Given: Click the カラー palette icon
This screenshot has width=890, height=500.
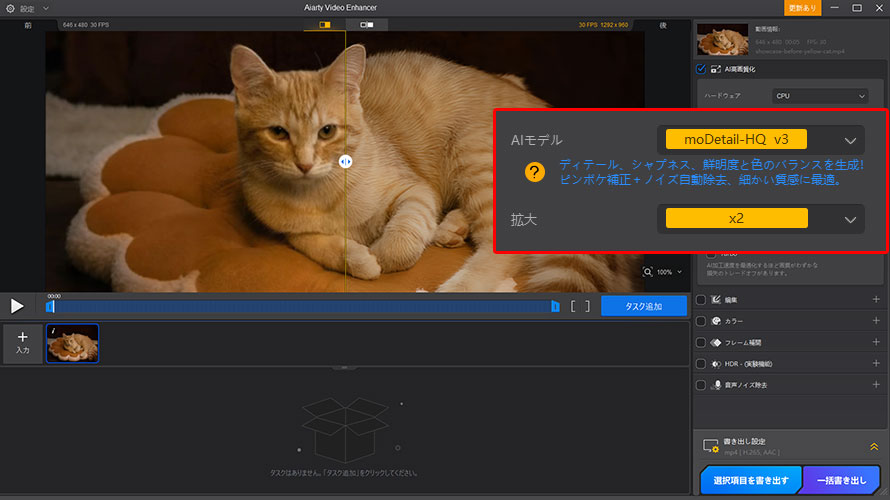Looking at the screenshot, I should (x=716, y=321).
